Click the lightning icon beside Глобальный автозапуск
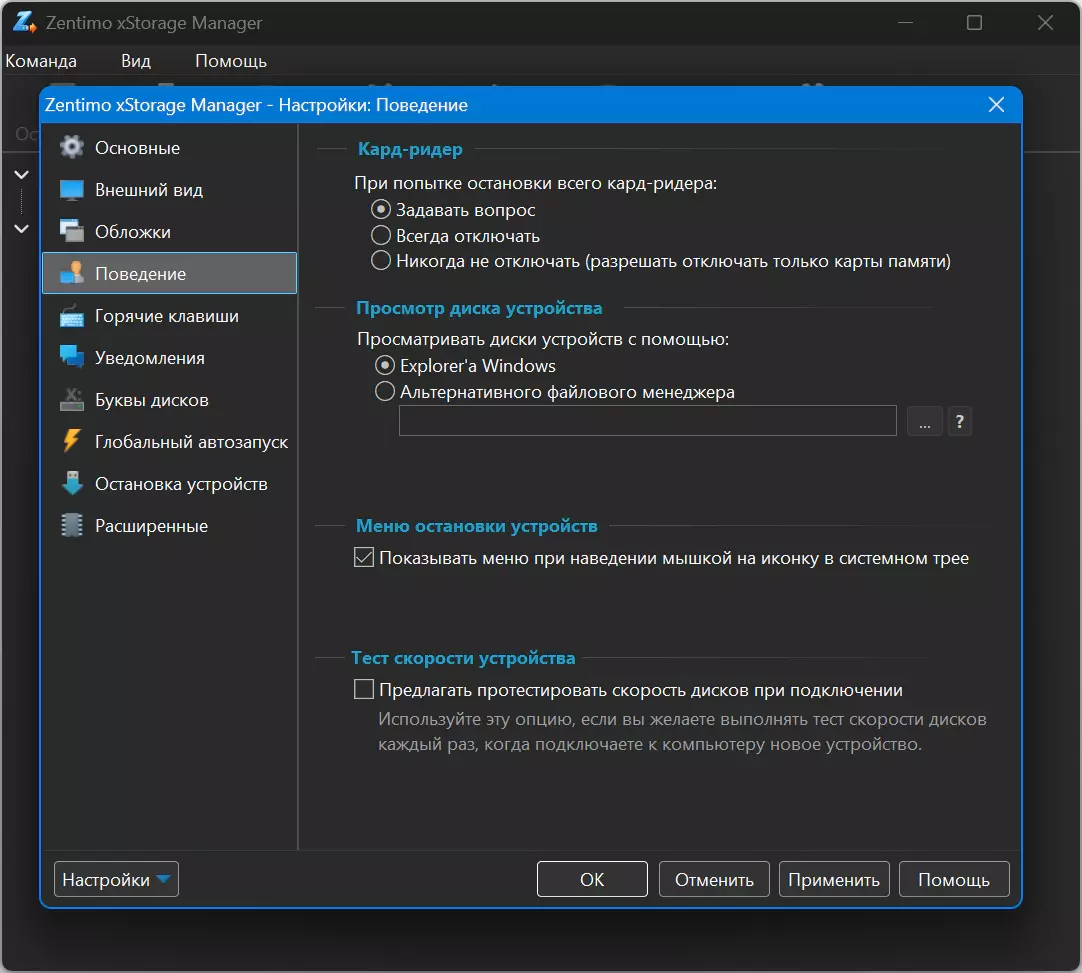Image resolution: width=1082 pixels, height=973 pixels. coord(72,442)
